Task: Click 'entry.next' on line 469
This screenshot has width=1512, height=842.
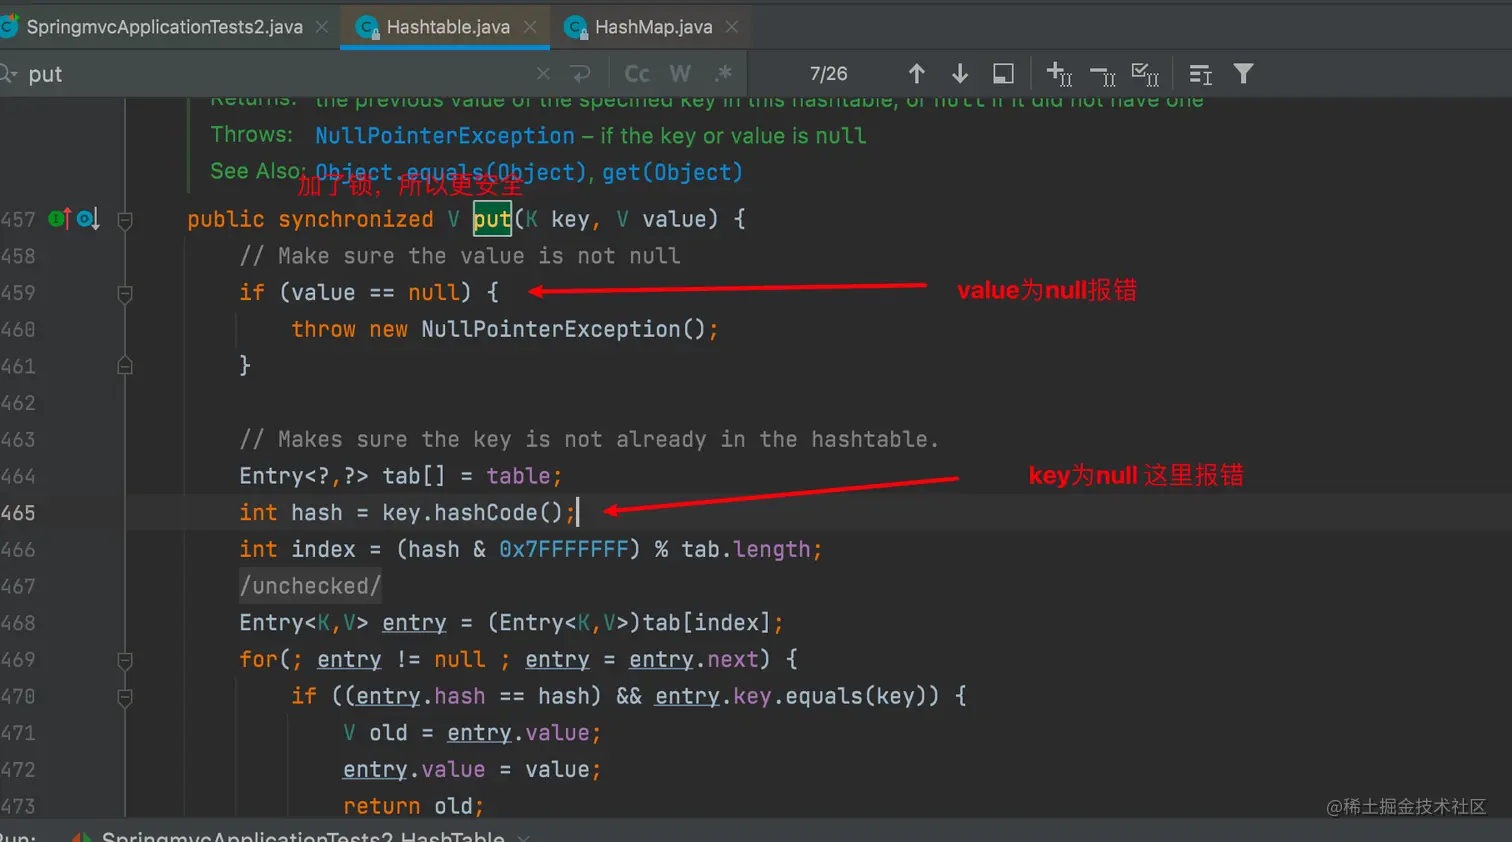Action: (693, 660)
